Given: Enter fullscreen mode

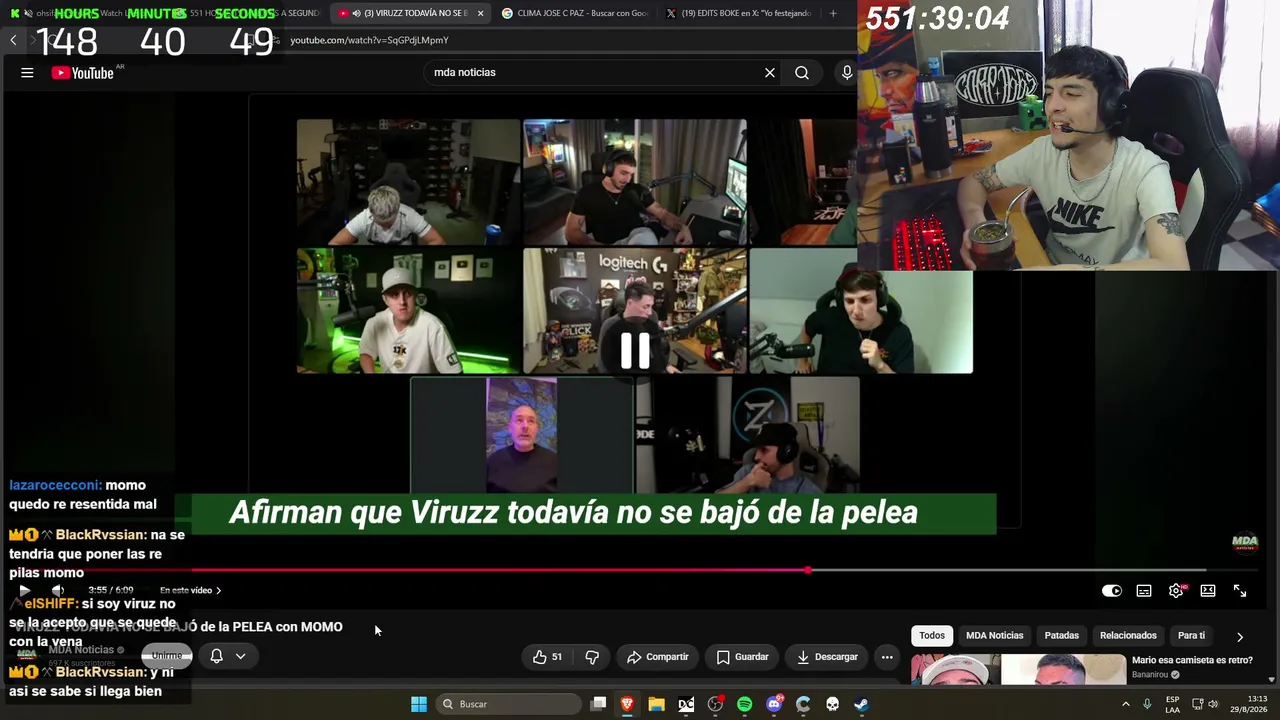Looking at the screenshot, I should [1240, 591].
